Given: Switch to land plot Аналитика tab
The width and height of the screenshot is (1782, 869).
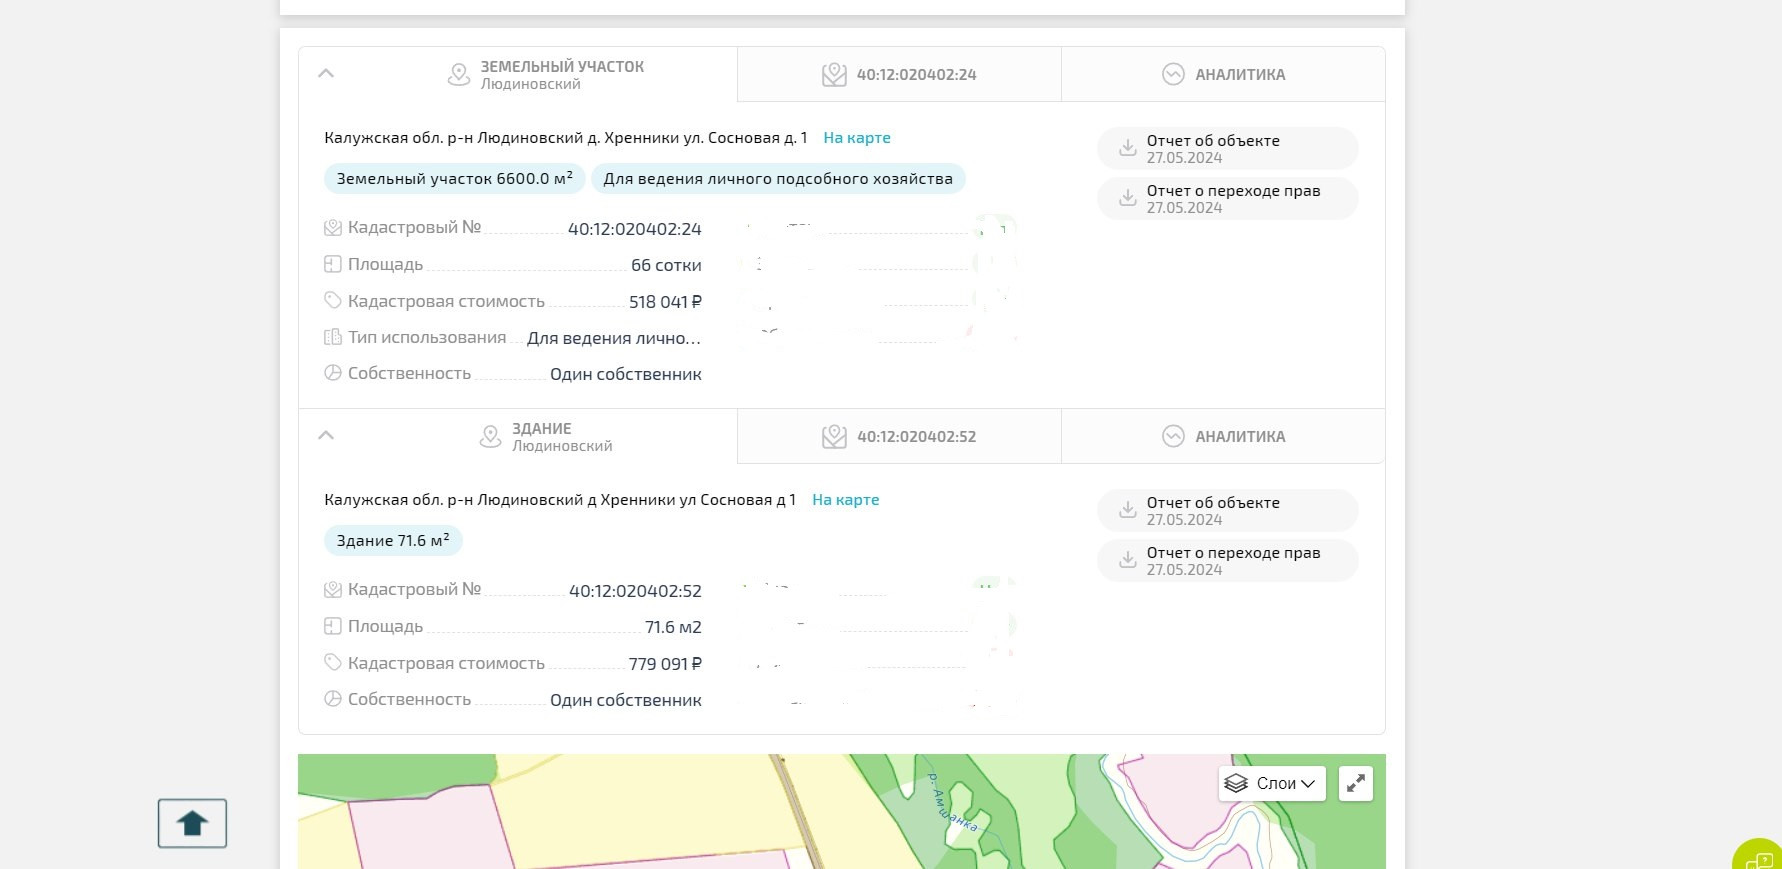Looking at the screenshot, I should pyautogui.click(x=1223, y=75).
